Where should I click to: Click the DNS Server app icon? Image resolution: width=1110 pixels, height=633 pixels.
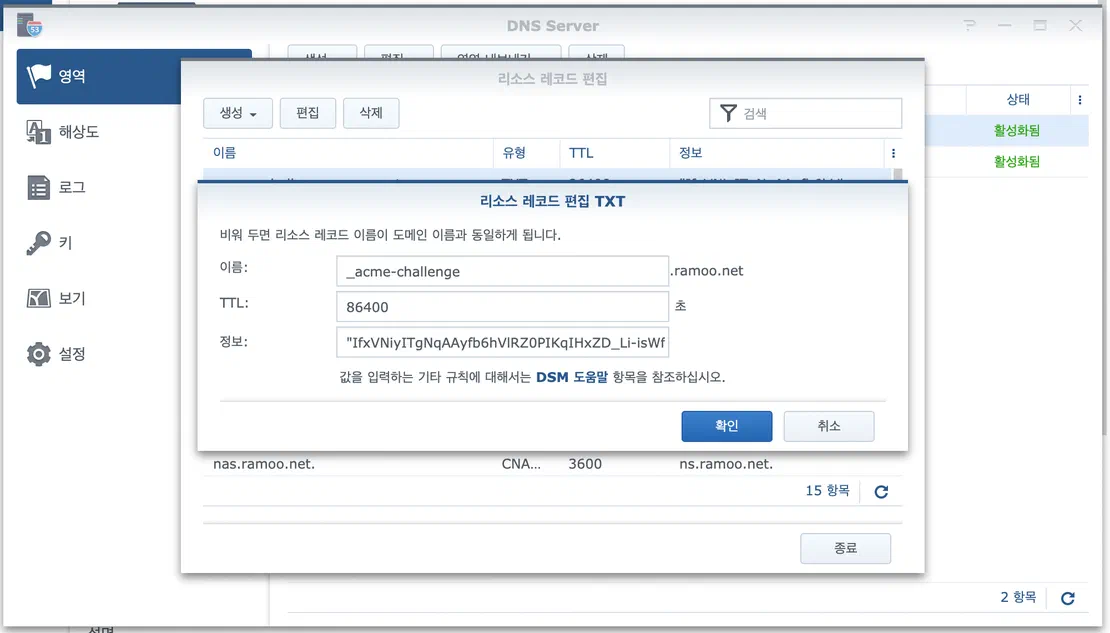pos(30,25)
